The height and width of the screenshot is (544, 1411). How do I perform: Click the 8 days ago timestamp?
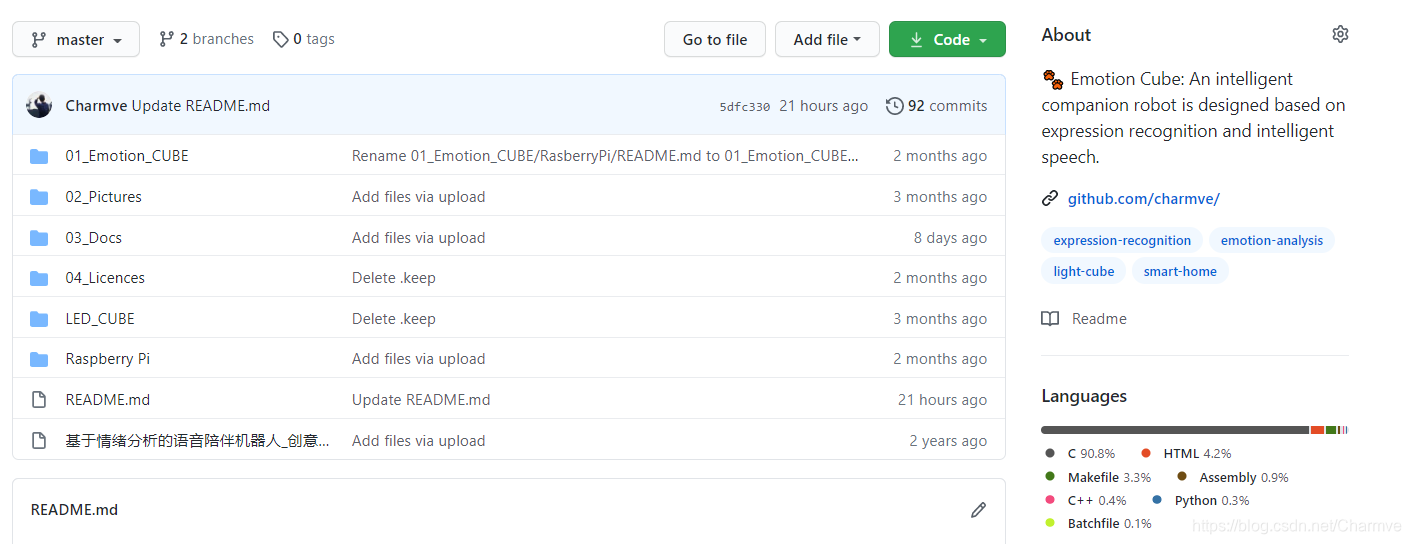(x=950, y=238)
